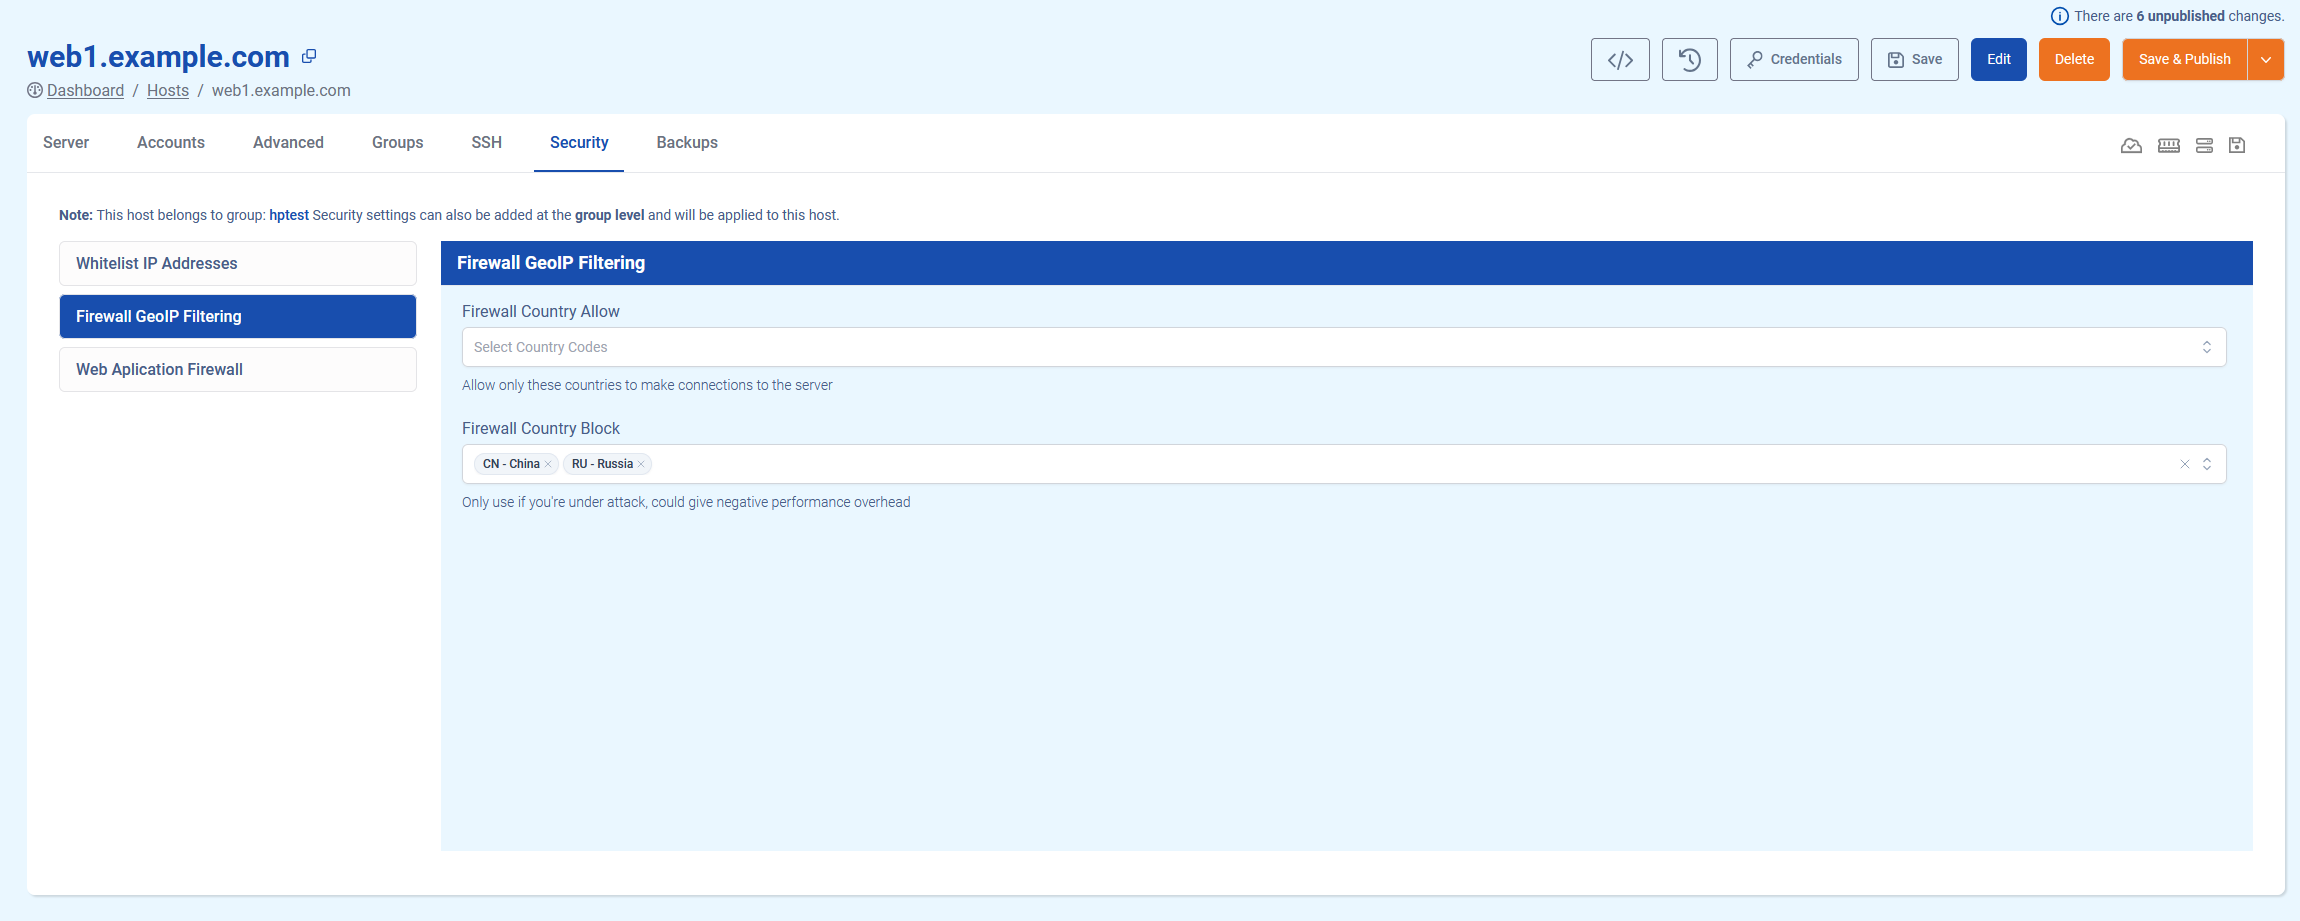The width and height of the screenshot is (2300, 921).
Task: Open the Firewall Country Allow dropdown
Action: point(1343,347)
